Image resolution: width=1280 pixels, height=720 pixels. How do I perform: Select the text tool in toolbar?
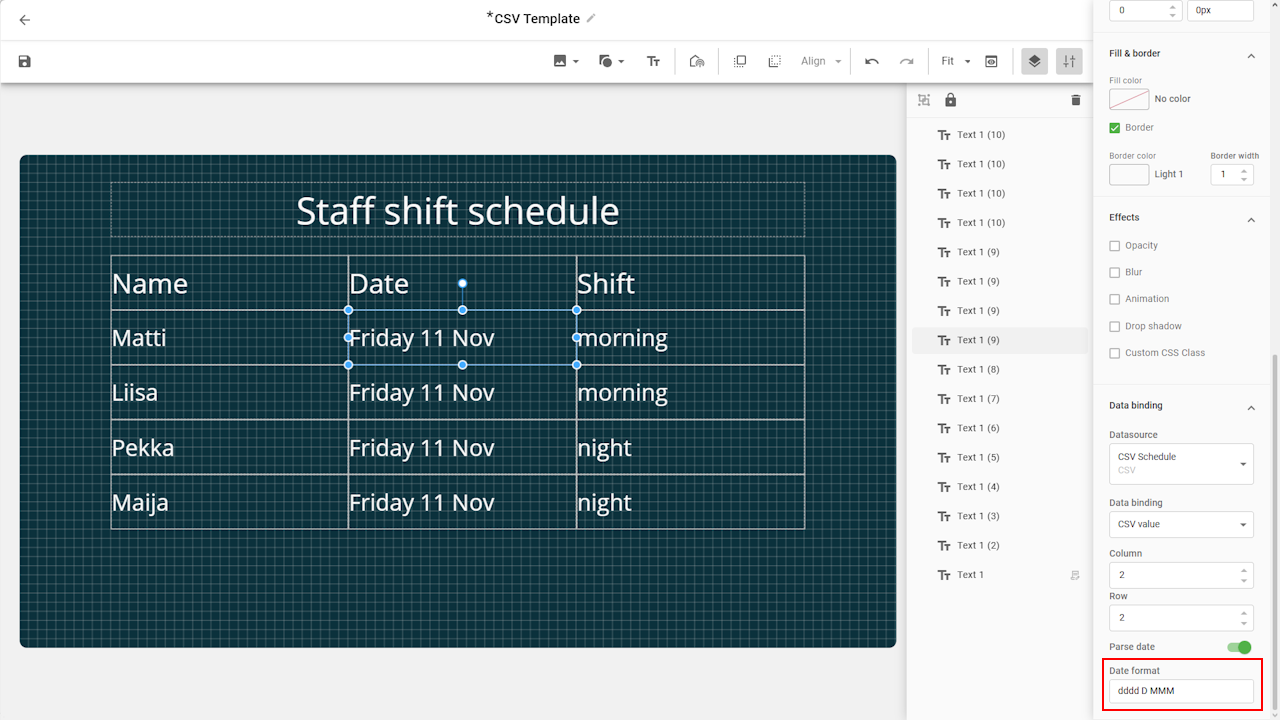[653, 62]
